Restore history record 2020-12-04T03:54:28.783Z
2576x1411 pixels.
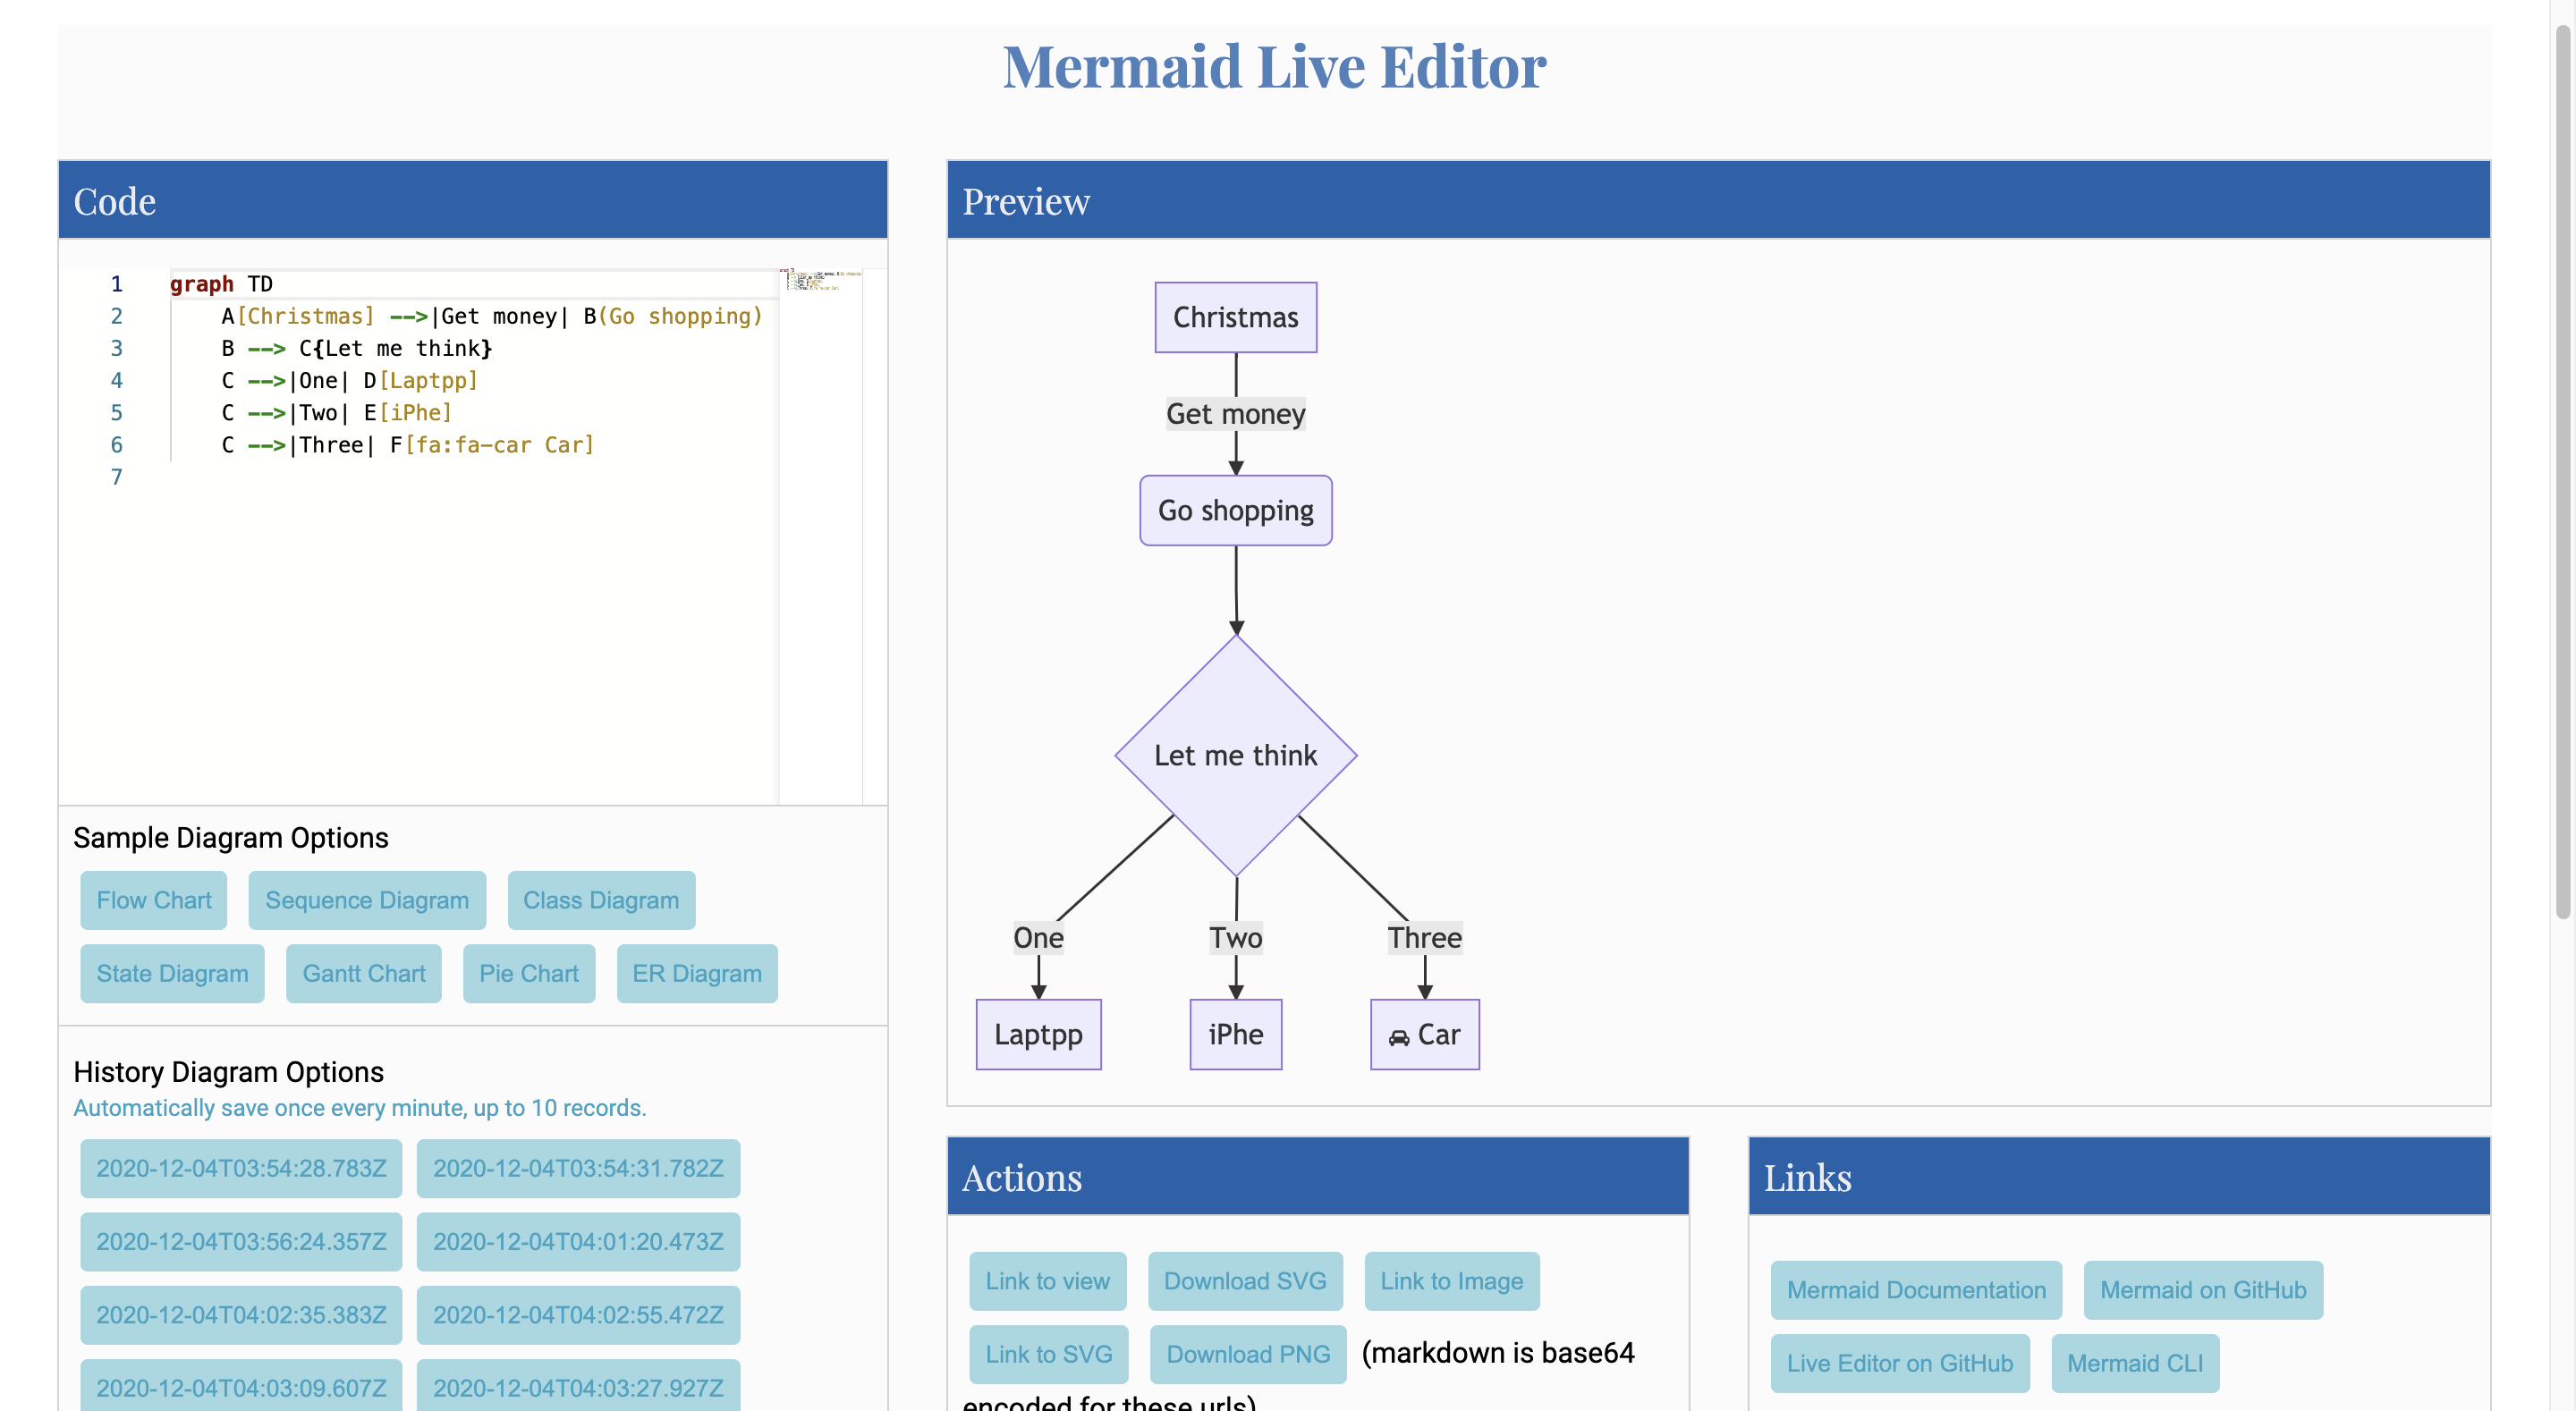241,1168
